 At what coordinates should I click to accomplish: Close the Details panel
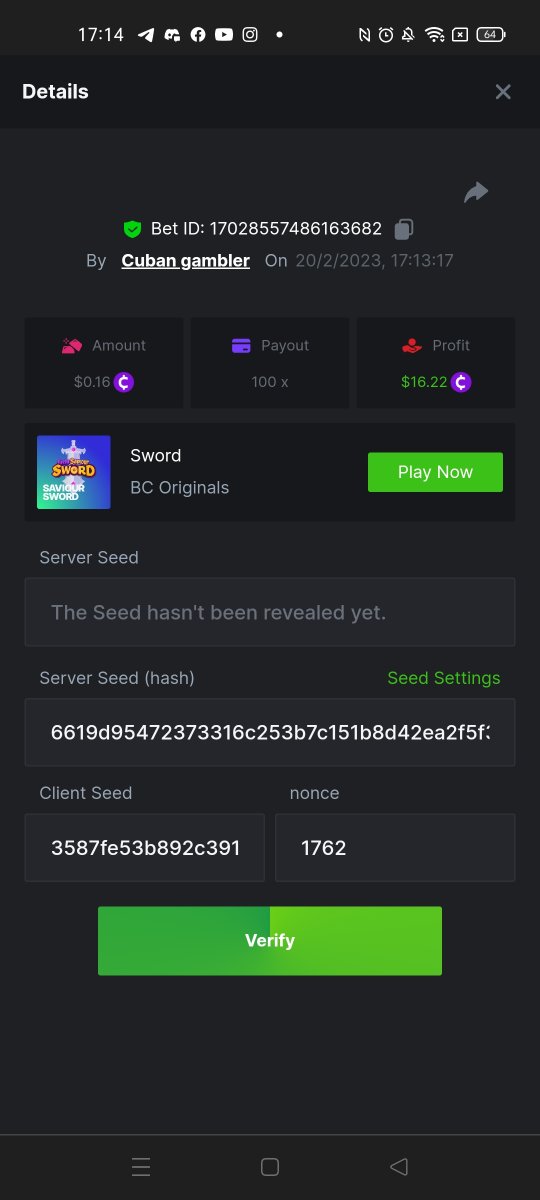[503, 92]
